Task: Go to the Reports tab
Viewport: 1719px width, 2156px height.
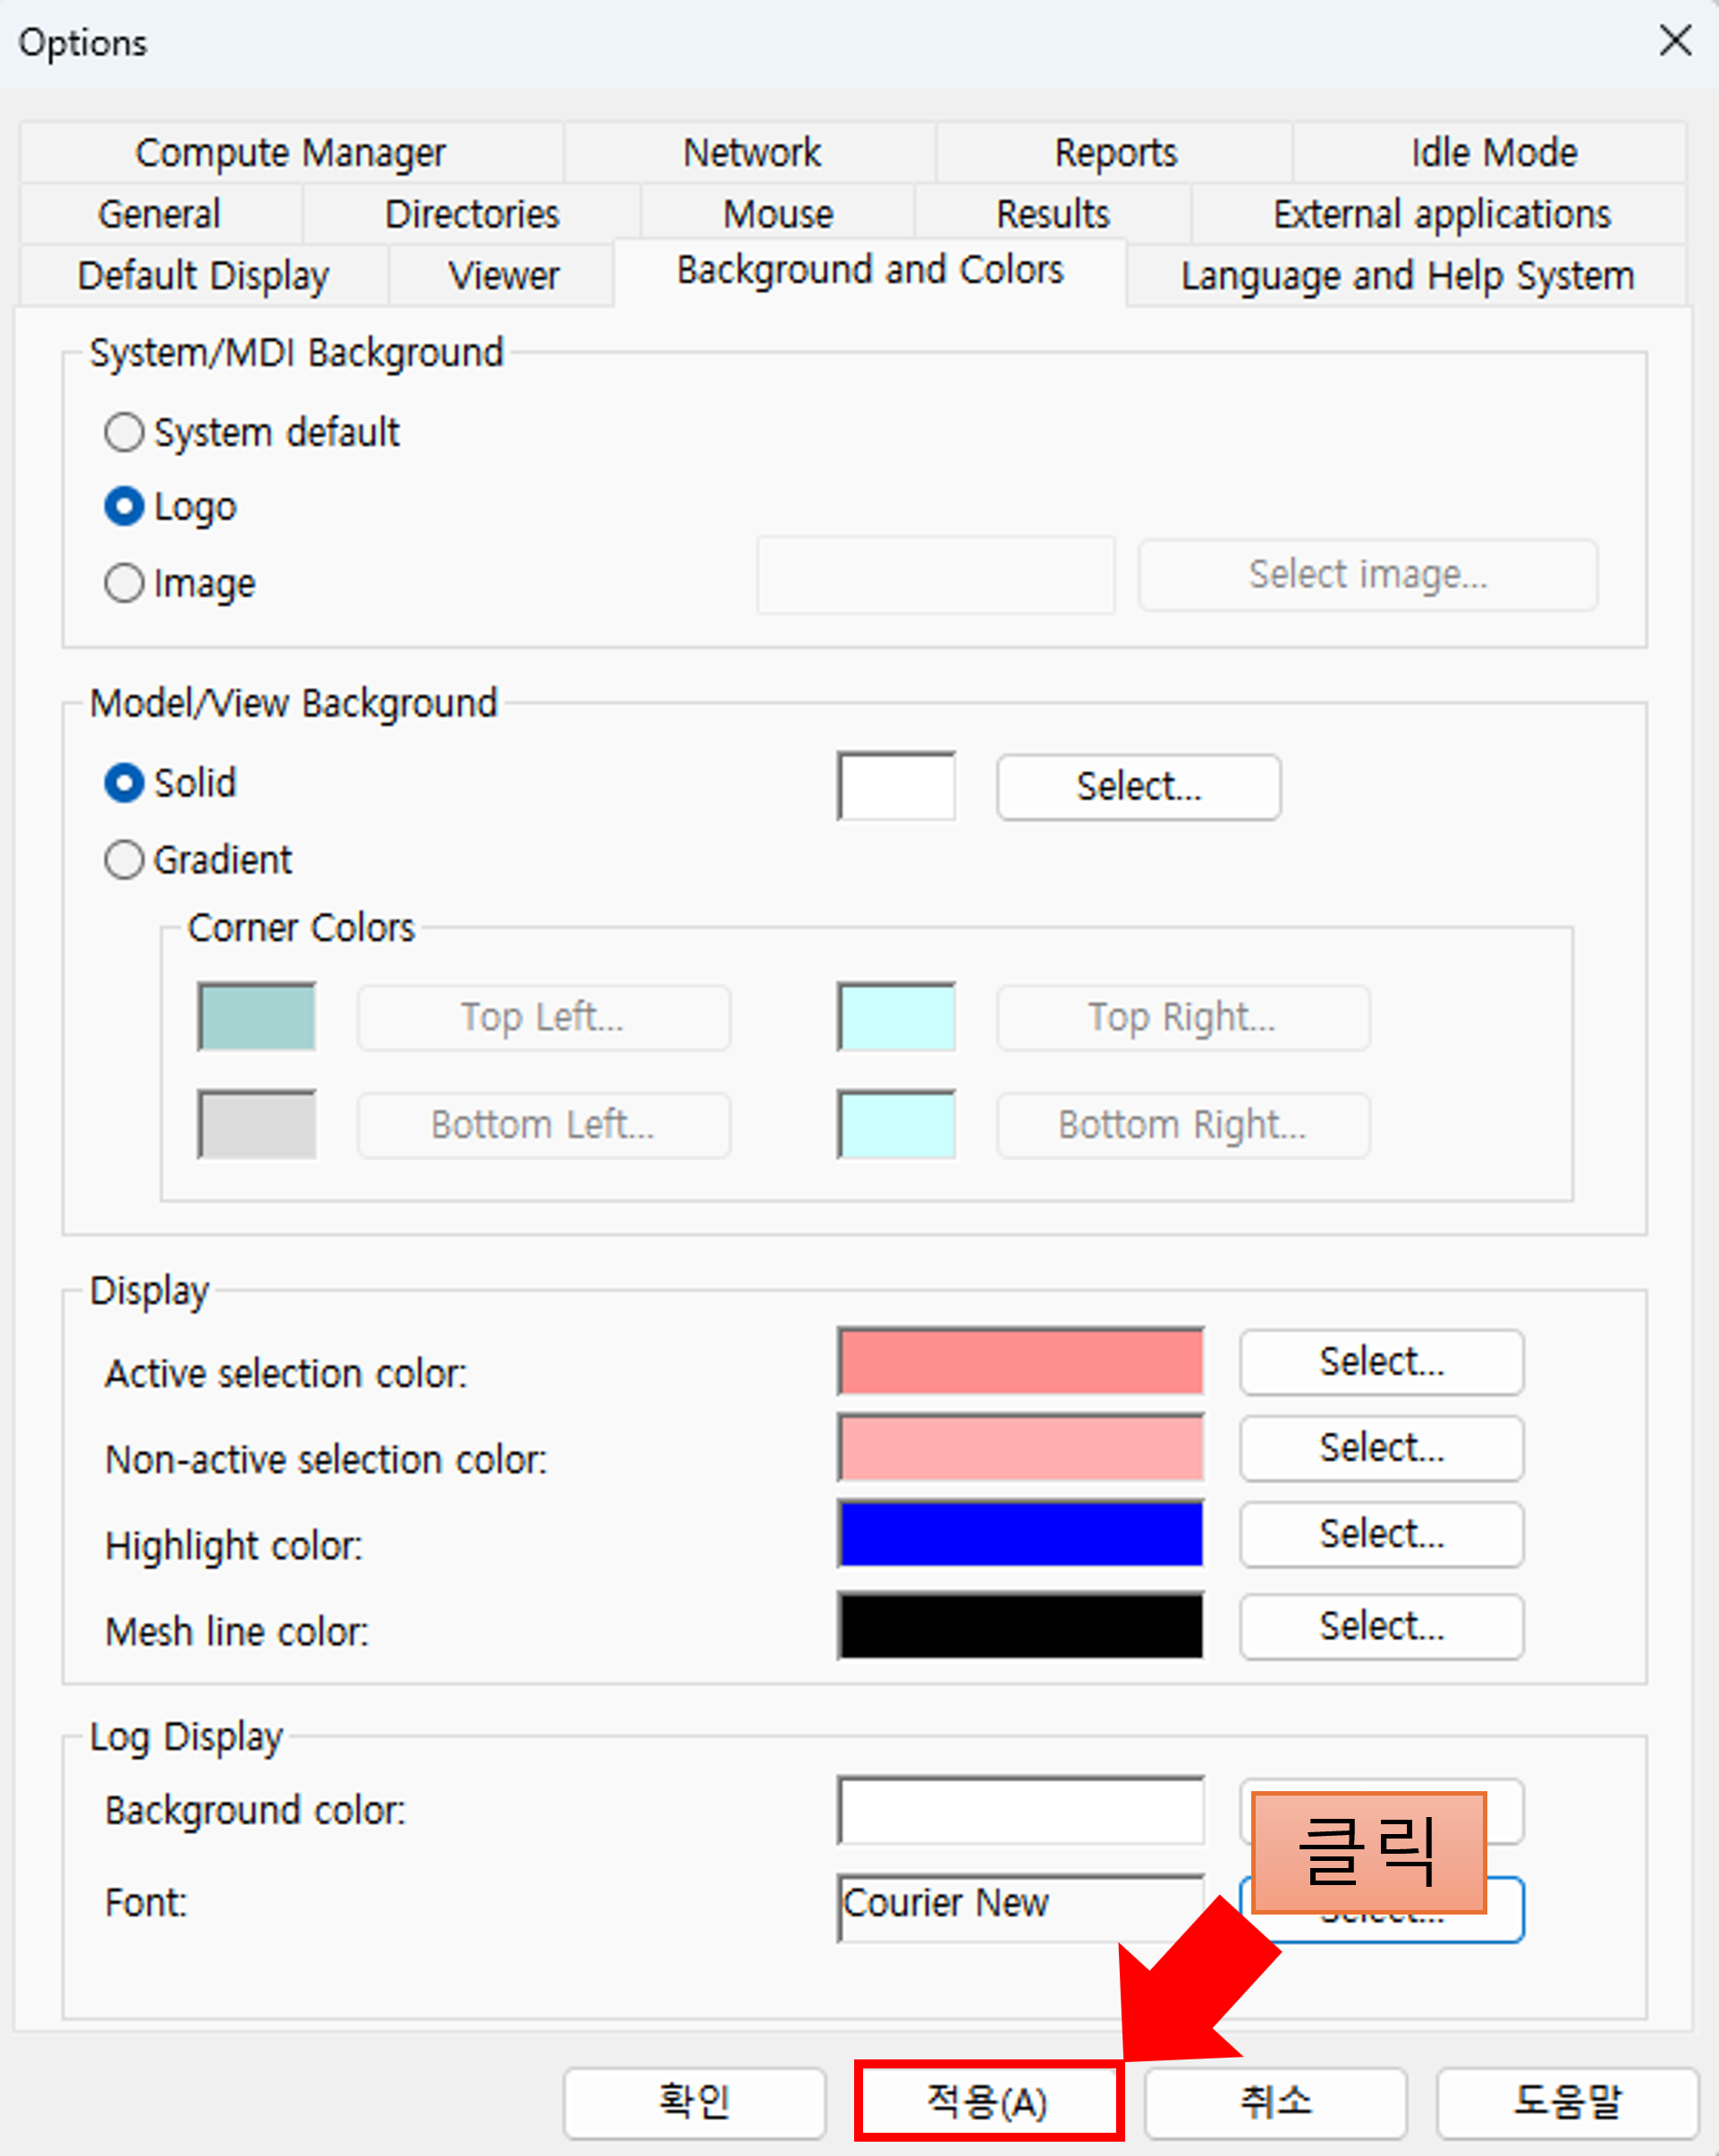Action: 1115,153
